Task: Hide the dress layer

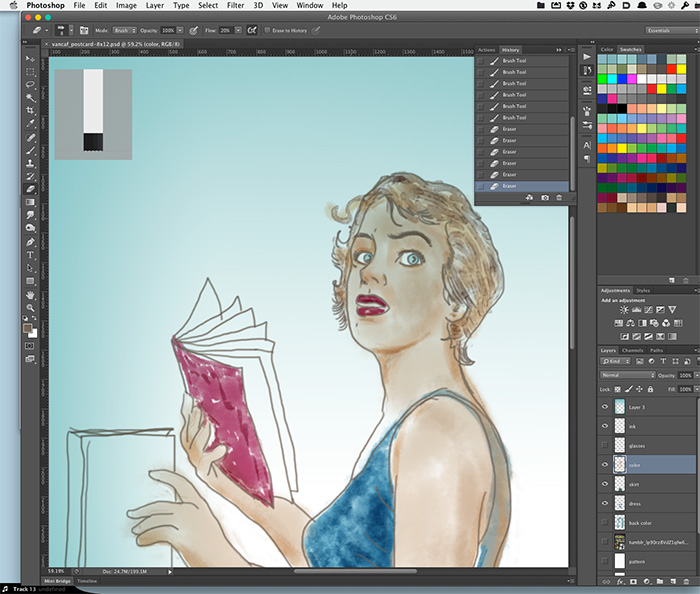Action: click(x=605, y=503)
